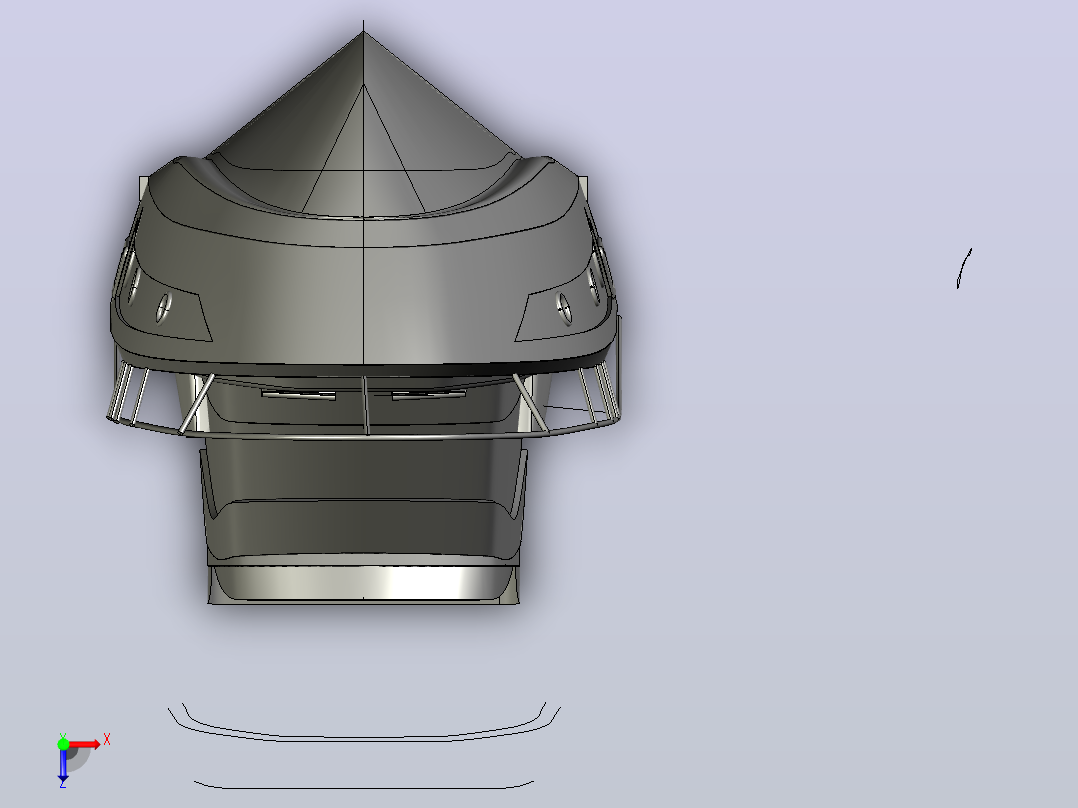Select the center vertical railing post
This screenshot has height=808, width=1078.
(366, 406)
